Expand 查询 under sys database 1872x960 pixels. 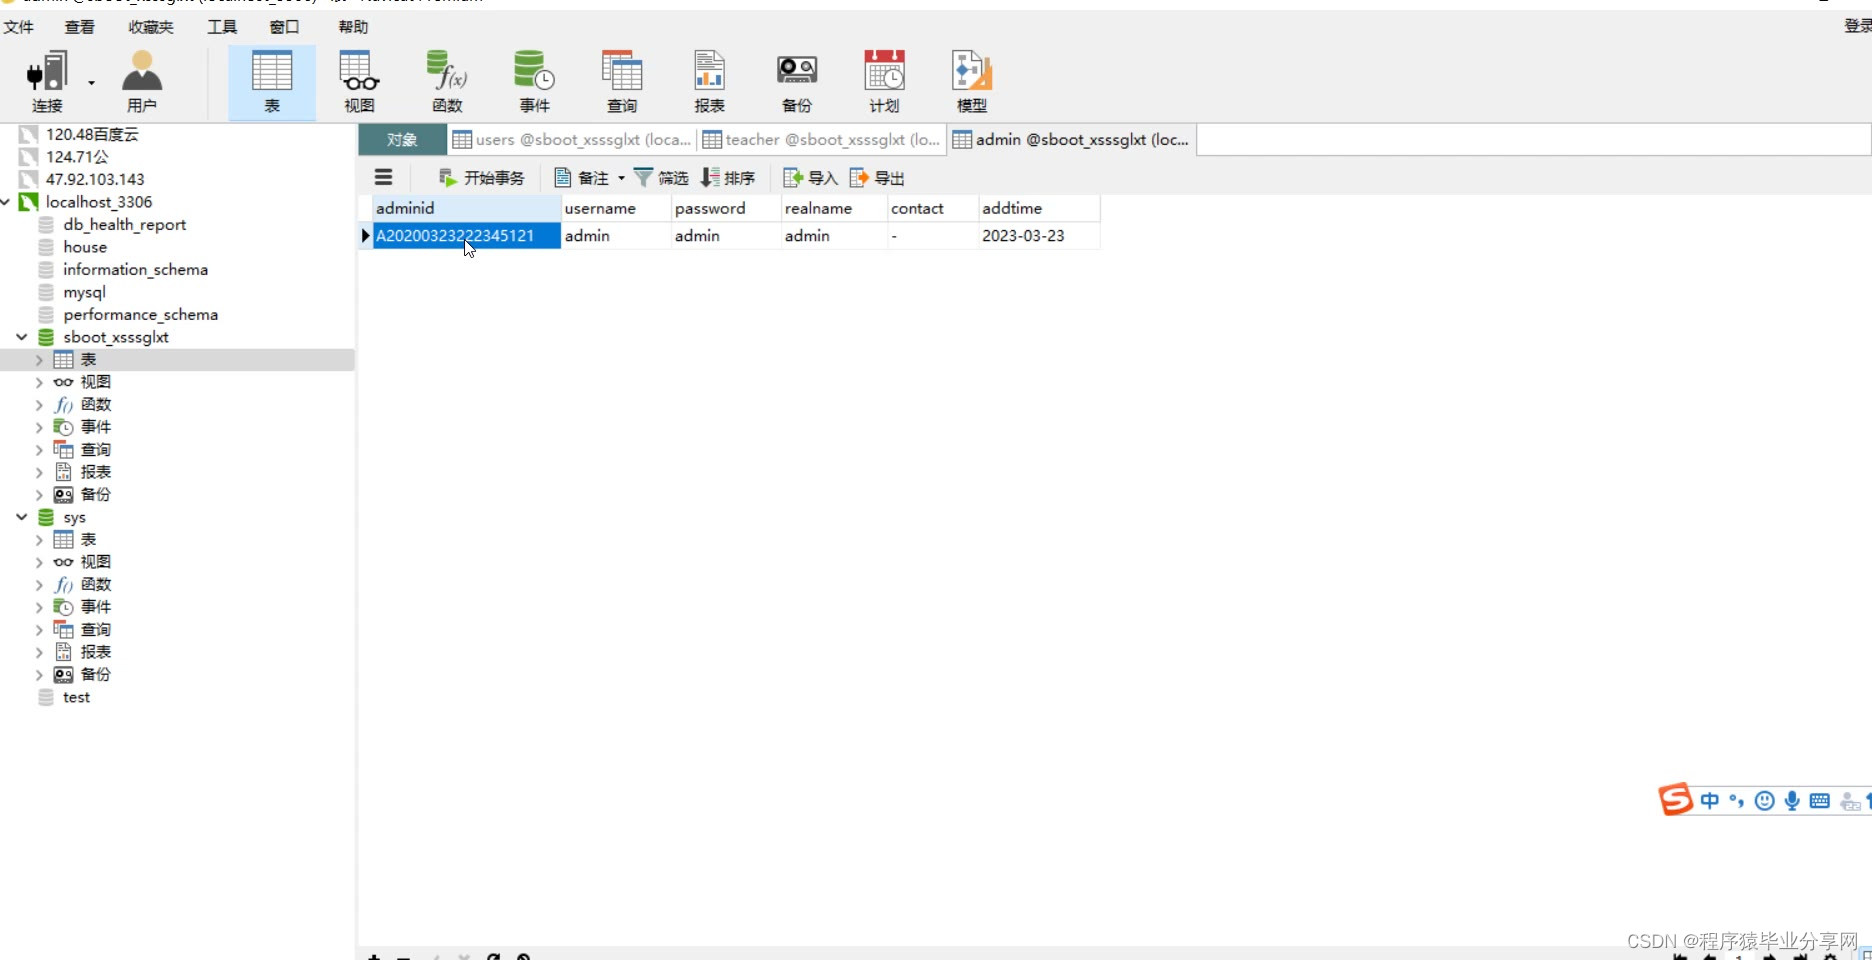pyautogui.click(x=39, y=630)
